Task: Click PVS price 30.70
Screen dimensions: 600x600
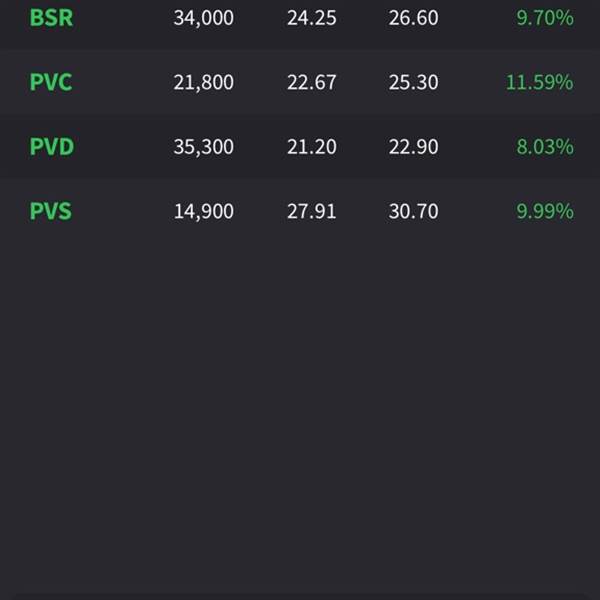Action: point(414,211)
